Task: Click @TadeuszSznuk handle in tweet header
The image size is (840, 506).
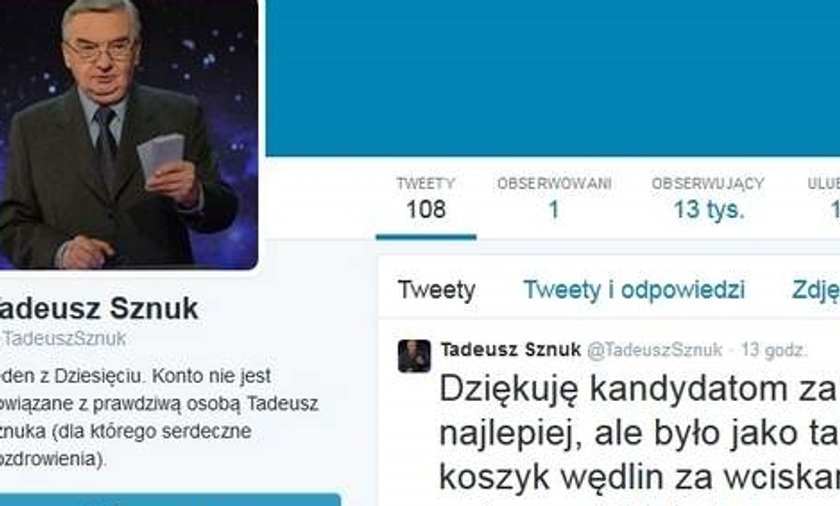Action: point(655,350)
